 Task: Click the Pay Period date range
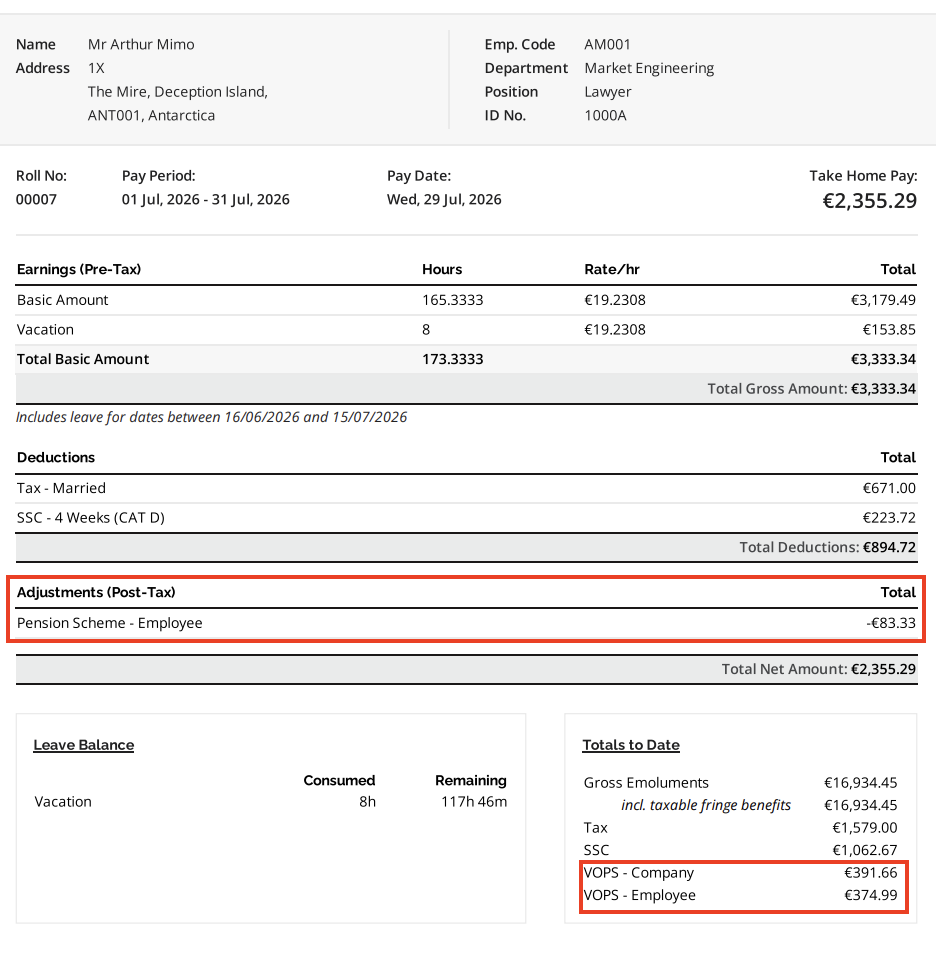(x=205, y=199)
